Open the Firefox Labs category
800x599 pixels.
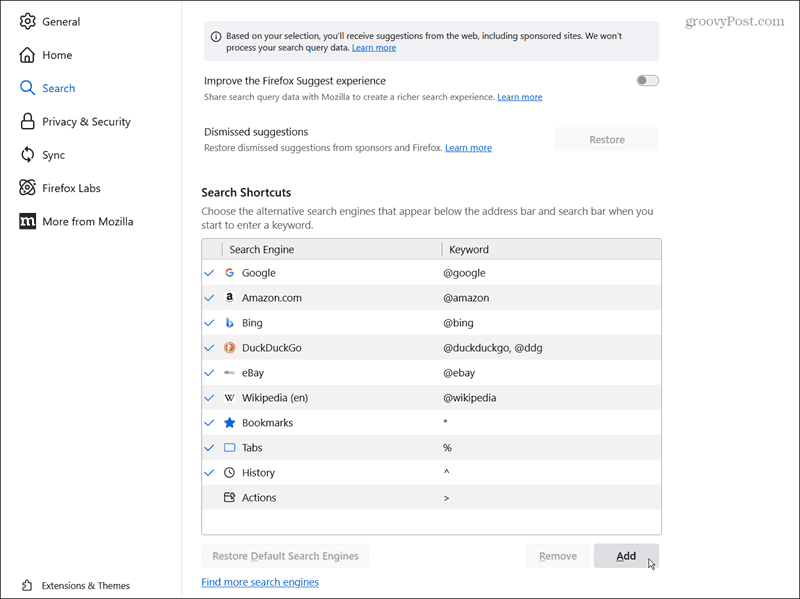[71, 188]
